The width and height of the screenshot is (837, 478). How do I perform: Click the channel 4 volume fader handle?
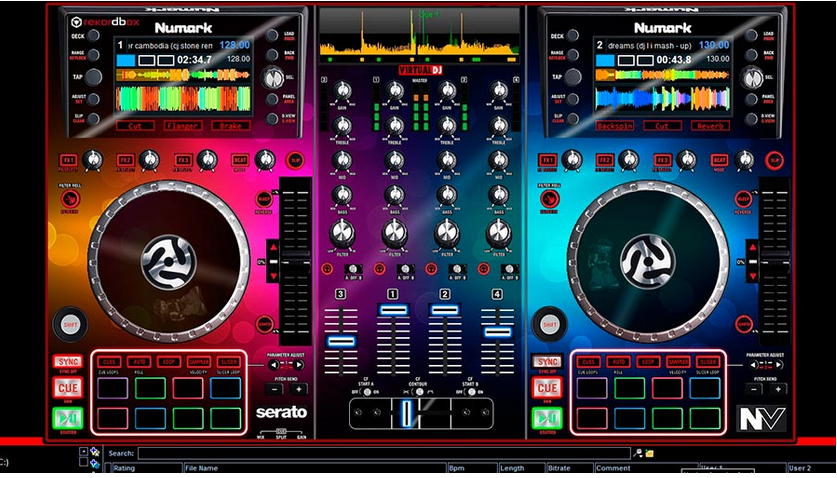498,332
